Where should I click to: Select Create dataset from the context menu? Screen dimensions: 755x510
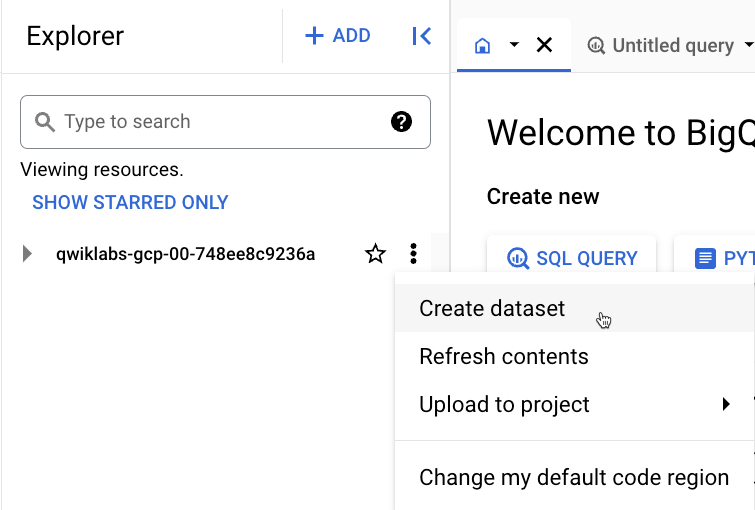(492, 308)
